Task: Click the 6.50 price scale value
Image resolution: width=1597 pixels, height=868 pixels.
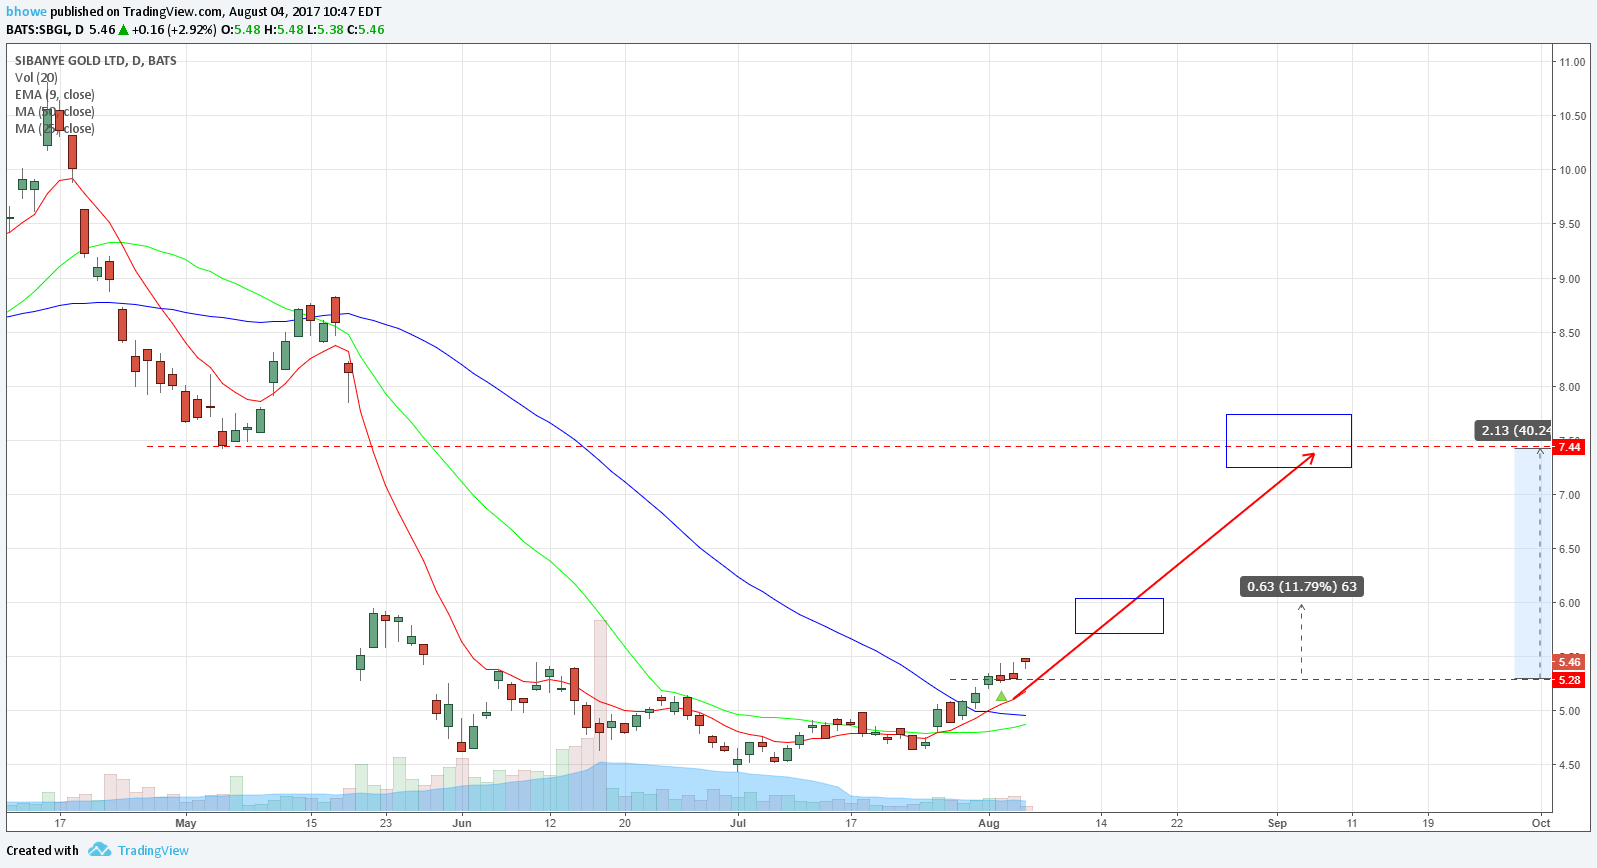Action: 1570,549
